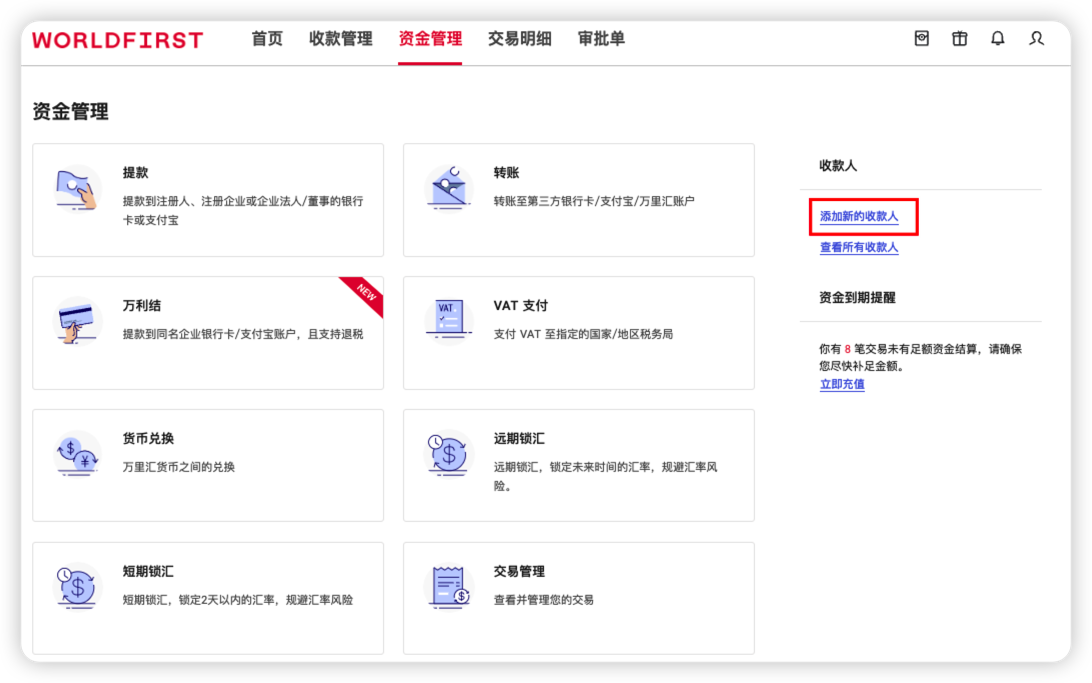
Task: Click the mailbox icon in header
Action: click(922, 39)
